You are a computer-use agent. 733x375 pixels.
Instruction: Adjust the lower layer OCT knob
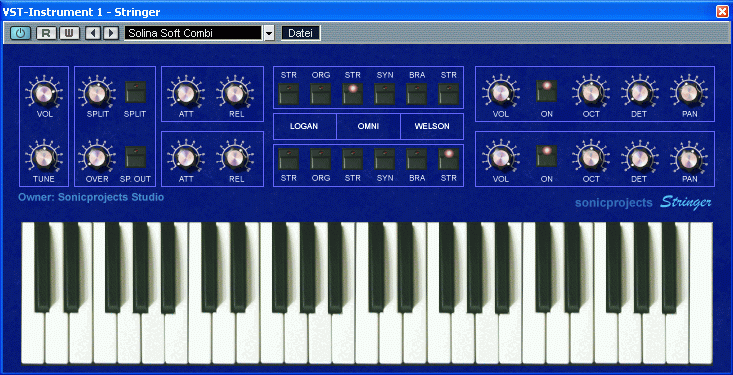click(590, 159)
